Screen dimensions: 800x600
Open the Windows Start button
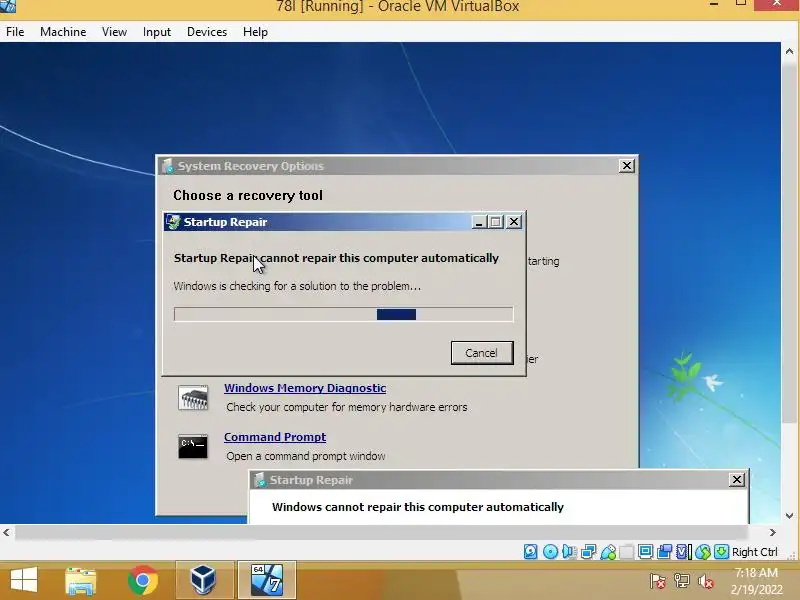[24, 581]
